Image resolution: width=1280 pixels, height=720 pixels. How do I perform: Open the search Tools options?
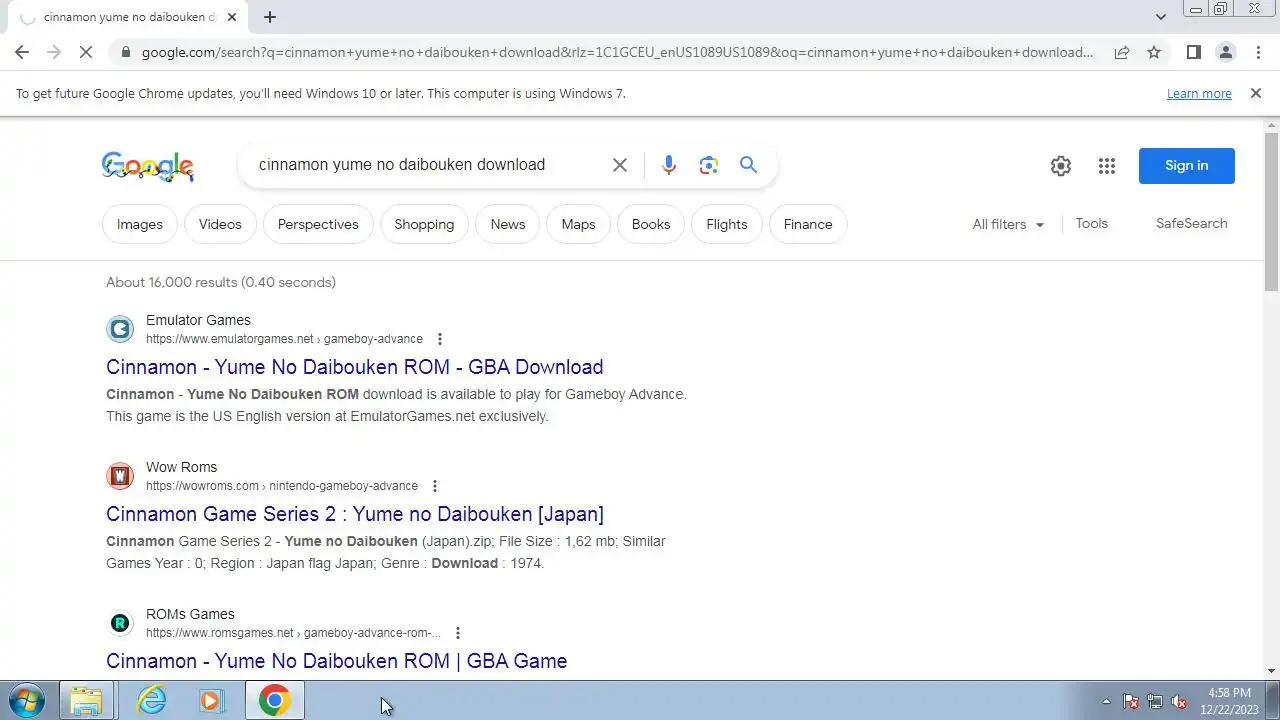click(1091, 223)
